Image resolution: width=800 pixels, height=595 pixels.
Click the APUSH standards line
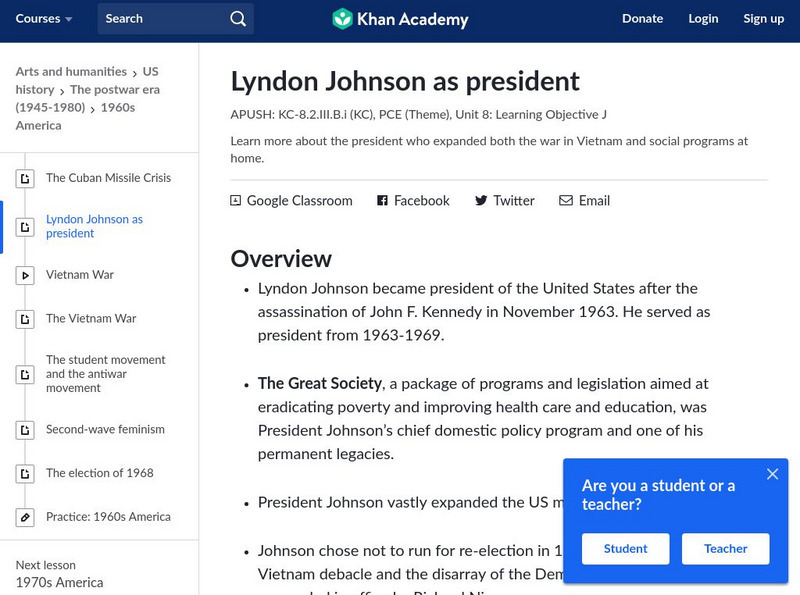[x=418, y=115]
